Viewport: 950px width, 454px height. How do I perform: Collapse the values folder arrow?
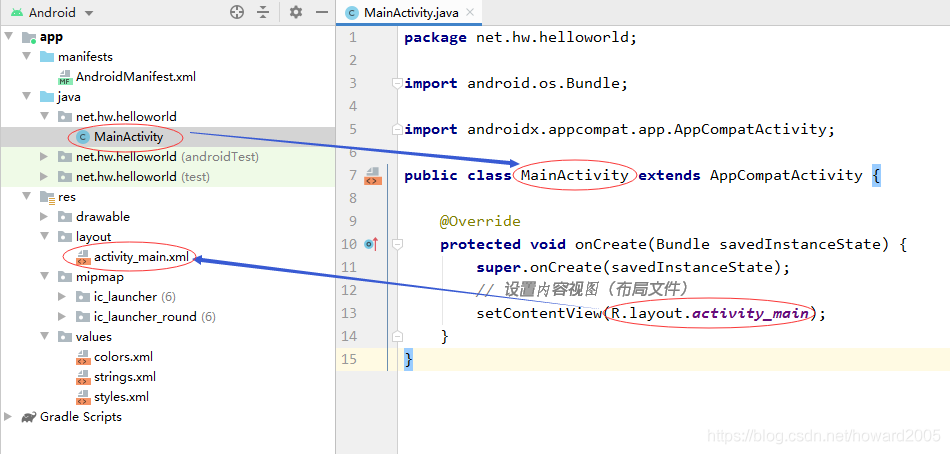tap(45, 336)
